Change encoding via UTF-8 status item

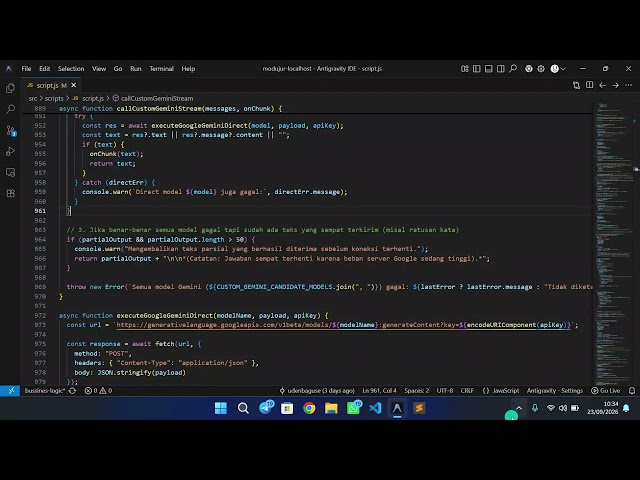coord(444,391)
